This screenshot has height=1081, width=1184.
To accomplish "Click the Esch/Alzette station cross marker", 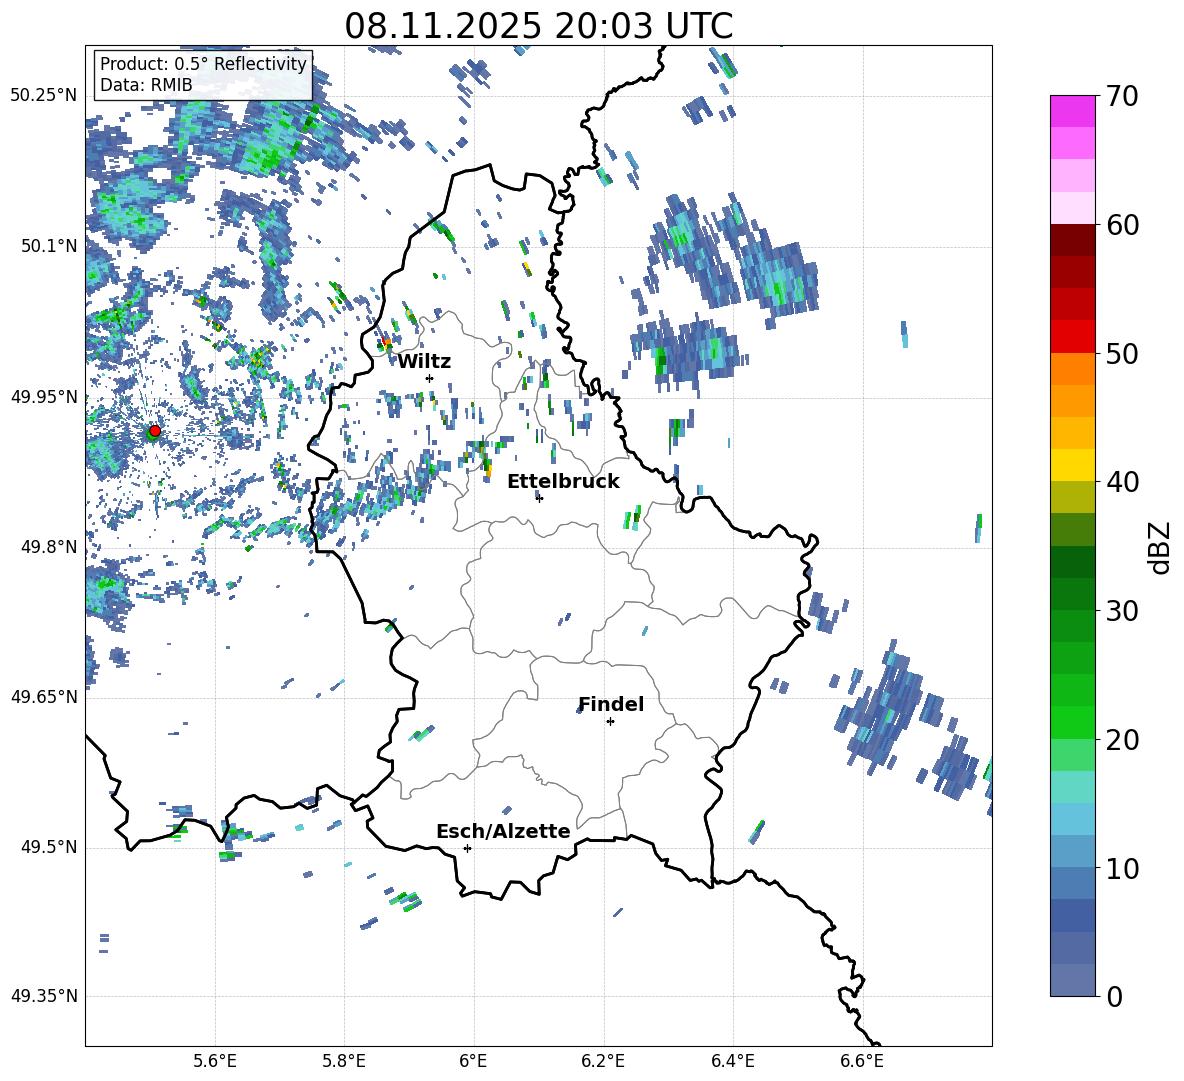I will point(467,848).
